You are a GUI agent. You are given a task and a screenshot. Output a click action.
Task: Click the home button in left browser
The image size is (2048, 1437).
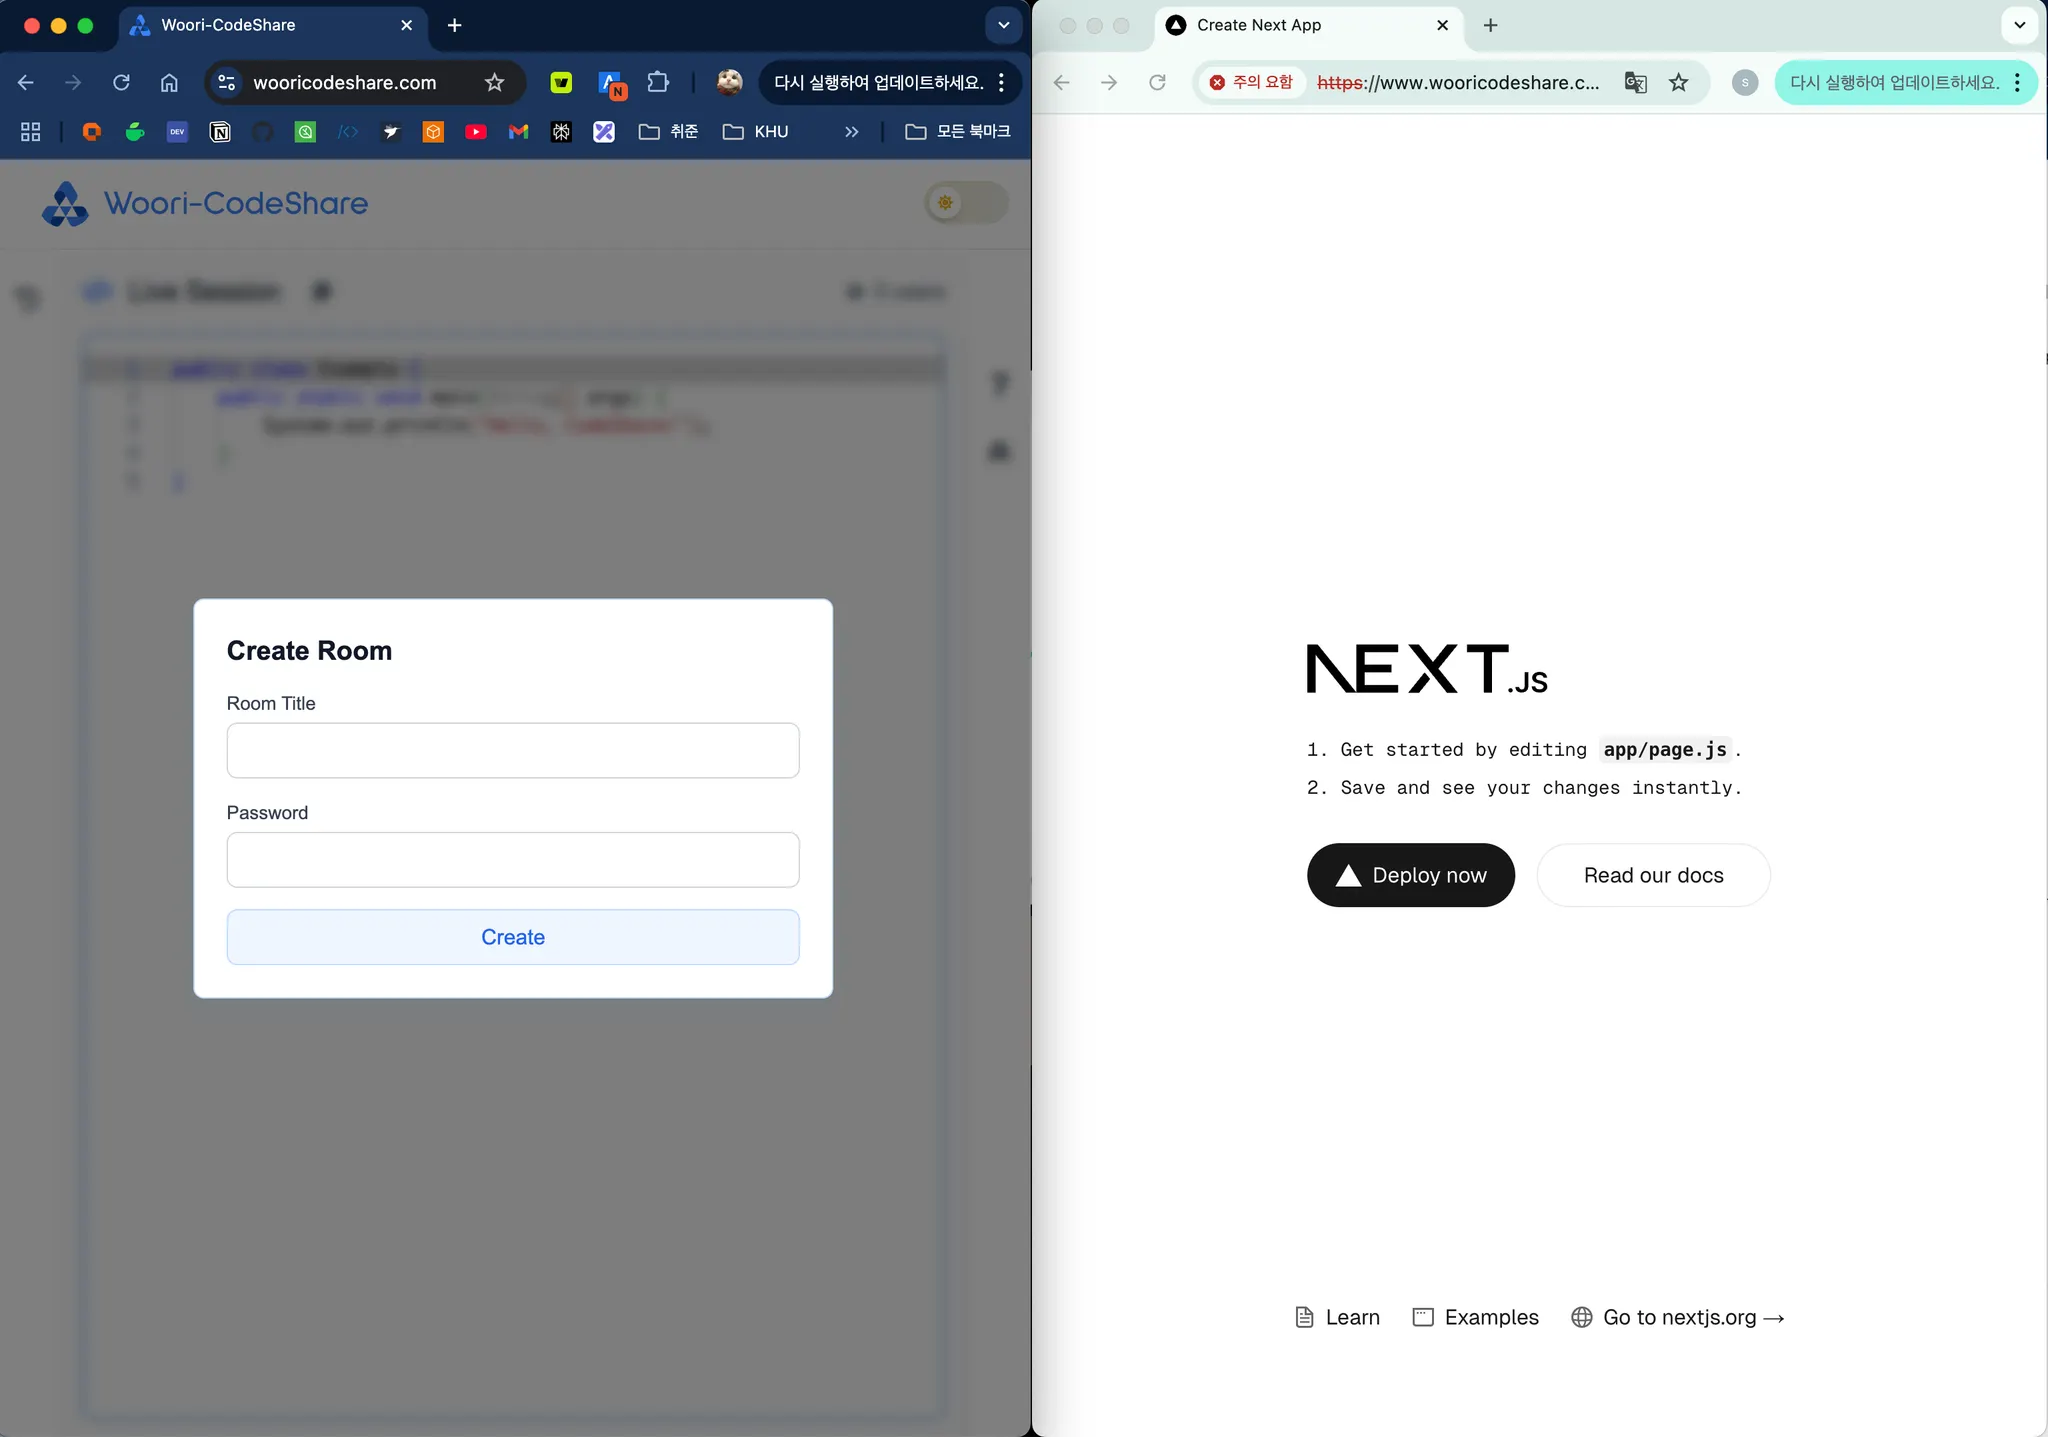click(x=169, y=82)
